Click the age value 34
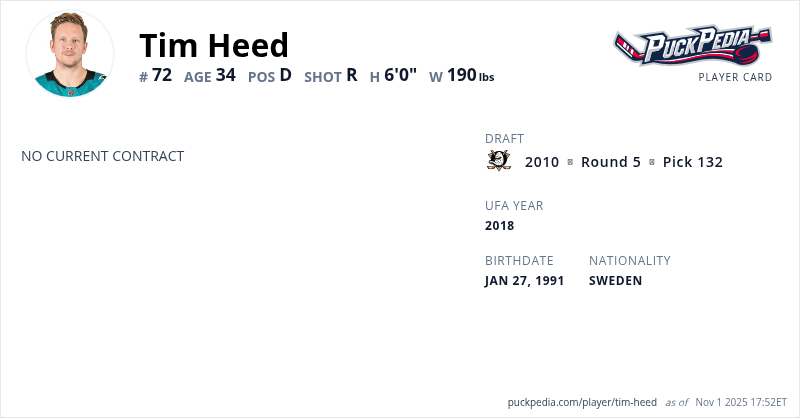The width and height of the screenshot is (800, 418). 225,75
